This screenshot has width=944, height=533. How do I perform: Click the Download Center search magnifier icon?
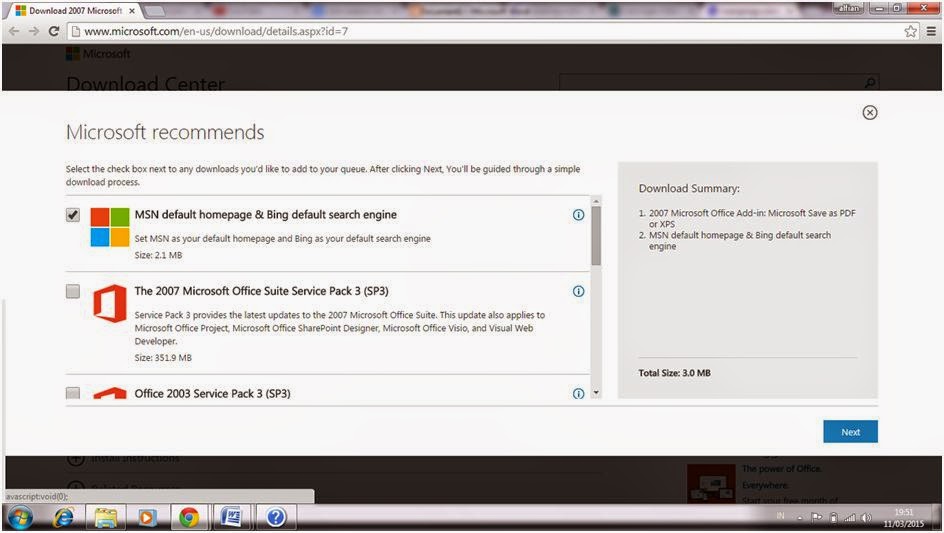pos(870,83)
